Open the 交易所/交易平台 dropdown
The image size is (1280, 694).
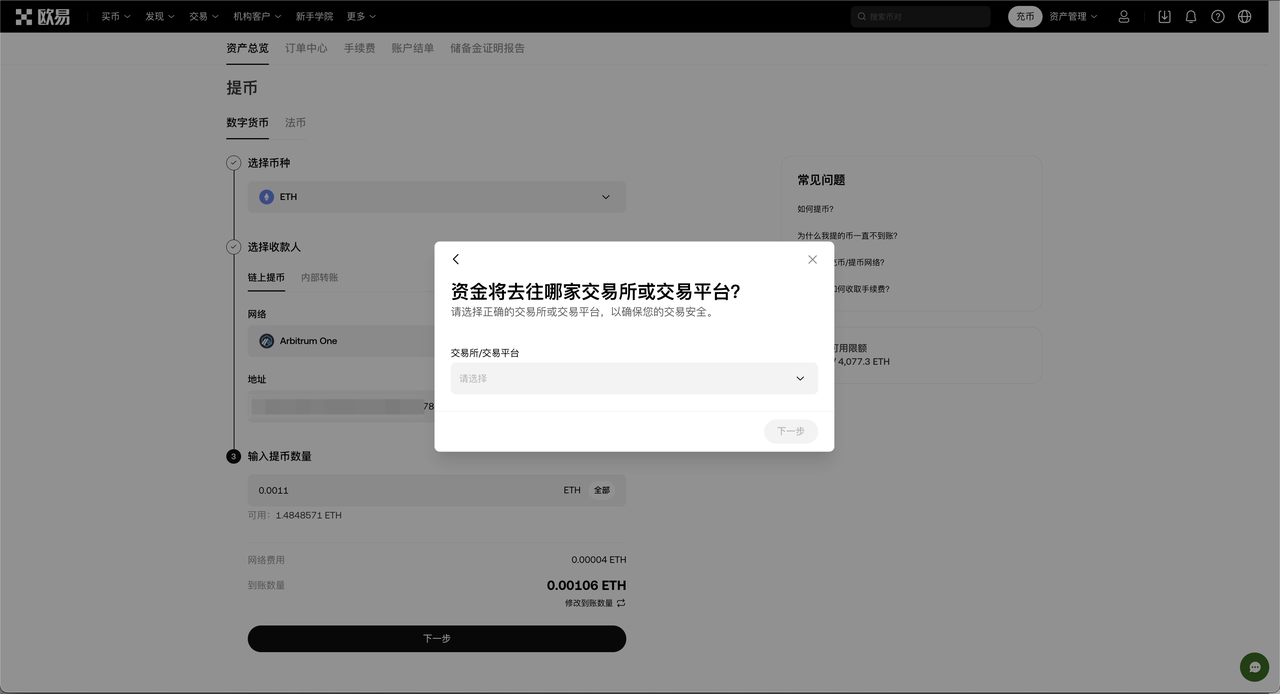(633, 378)
